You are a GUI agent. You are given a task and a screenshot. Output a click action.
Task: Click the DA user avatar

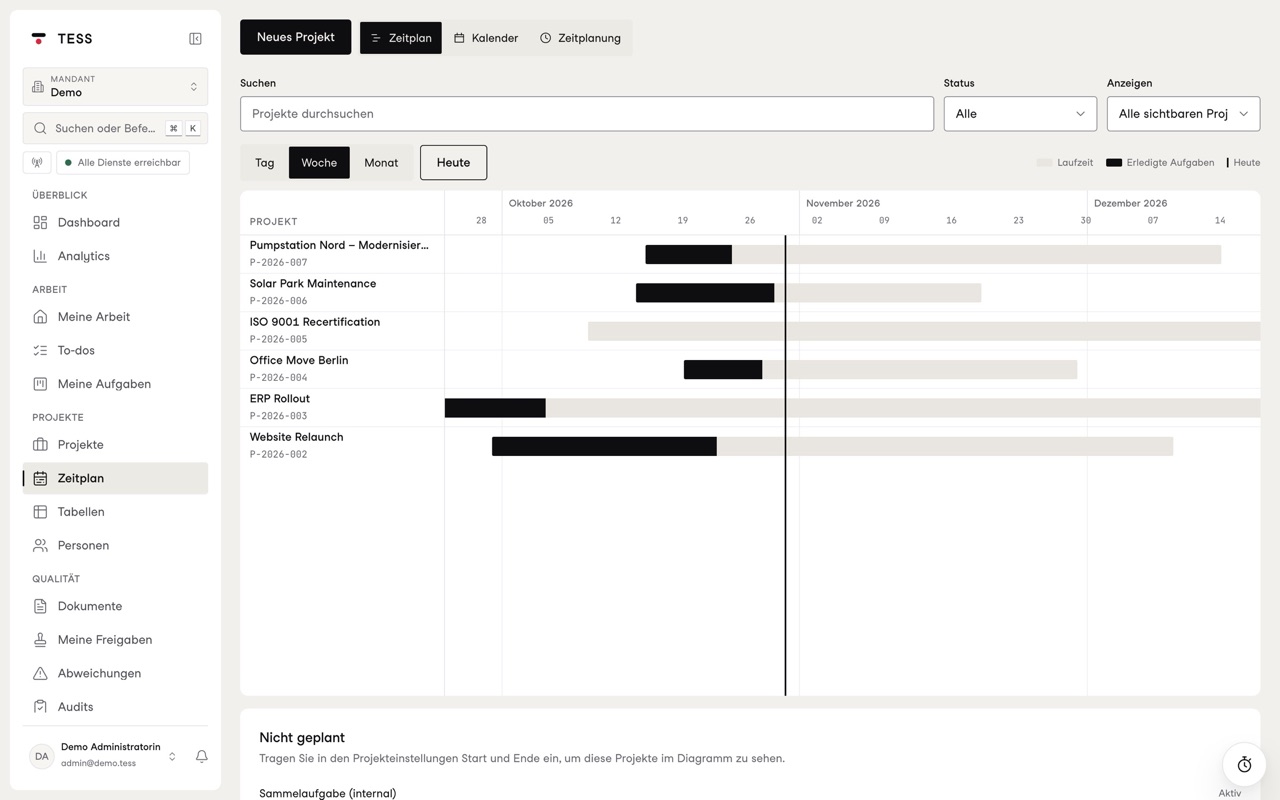pyautogui.click(x=41, y=756)
